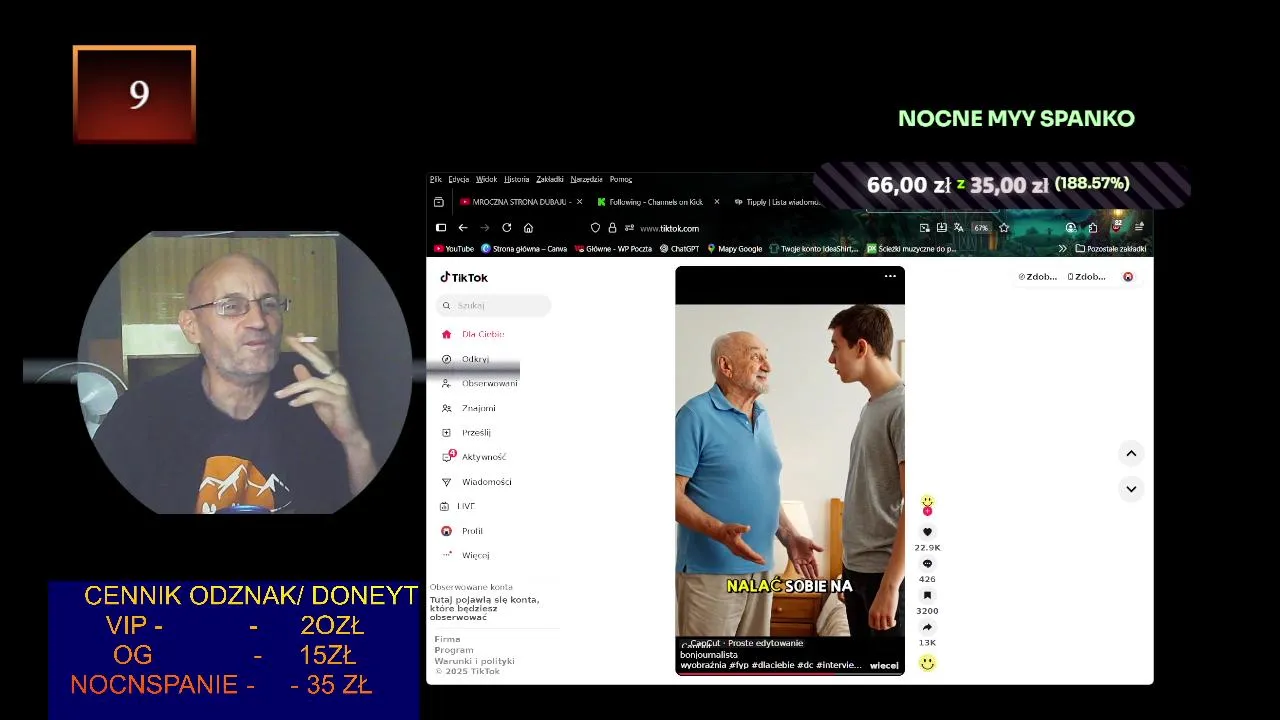
Task: Open the Historia browser menu
Action: (x=516, y=179)
